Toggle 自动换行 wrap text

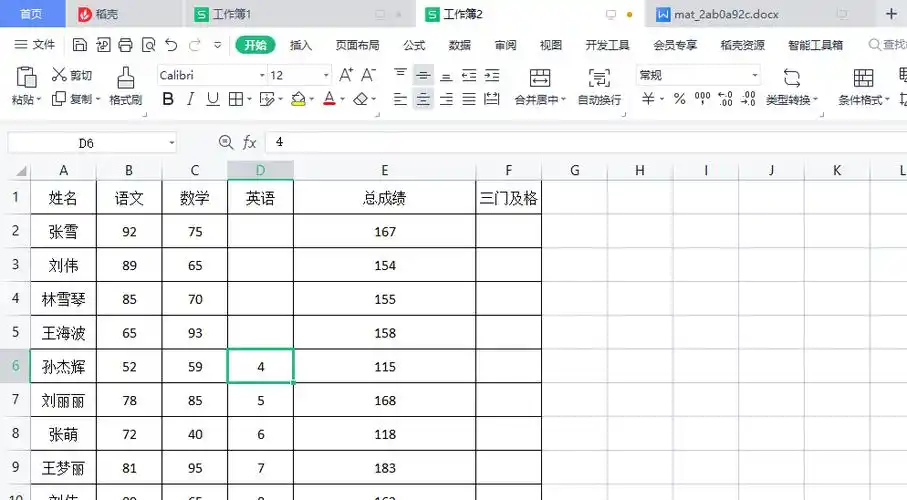click(x=599, y=86)
